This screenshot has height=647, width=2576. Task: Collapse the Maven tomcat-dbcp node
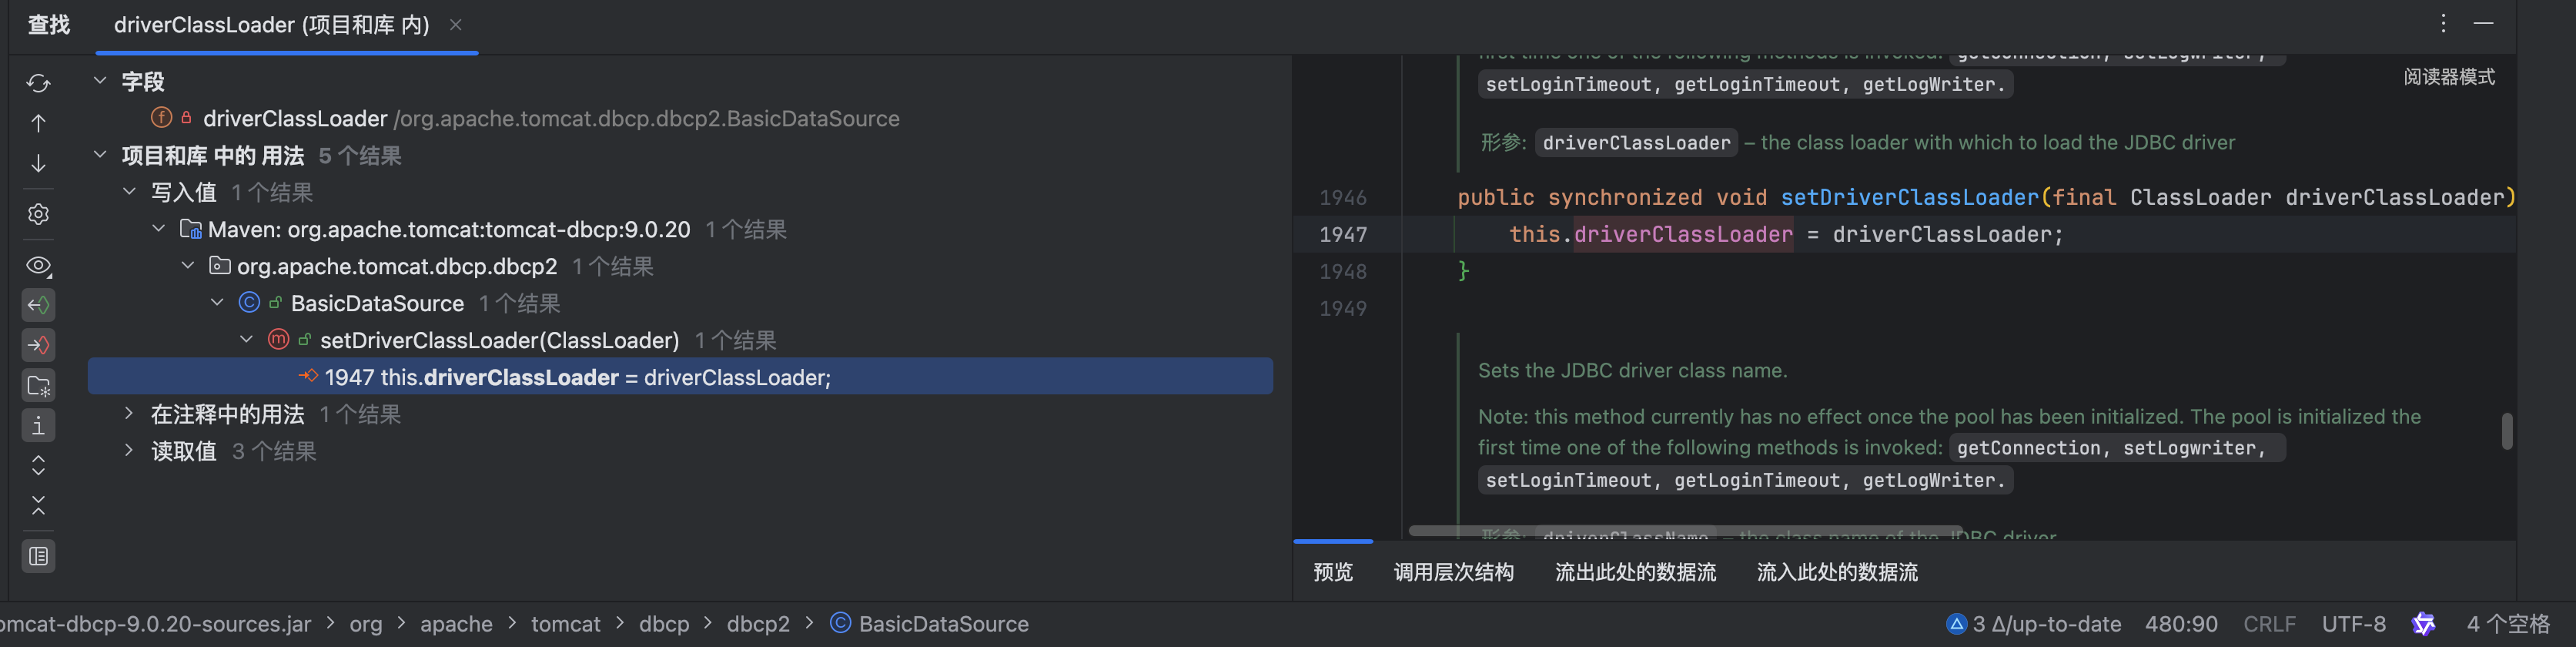coord(158,228)
